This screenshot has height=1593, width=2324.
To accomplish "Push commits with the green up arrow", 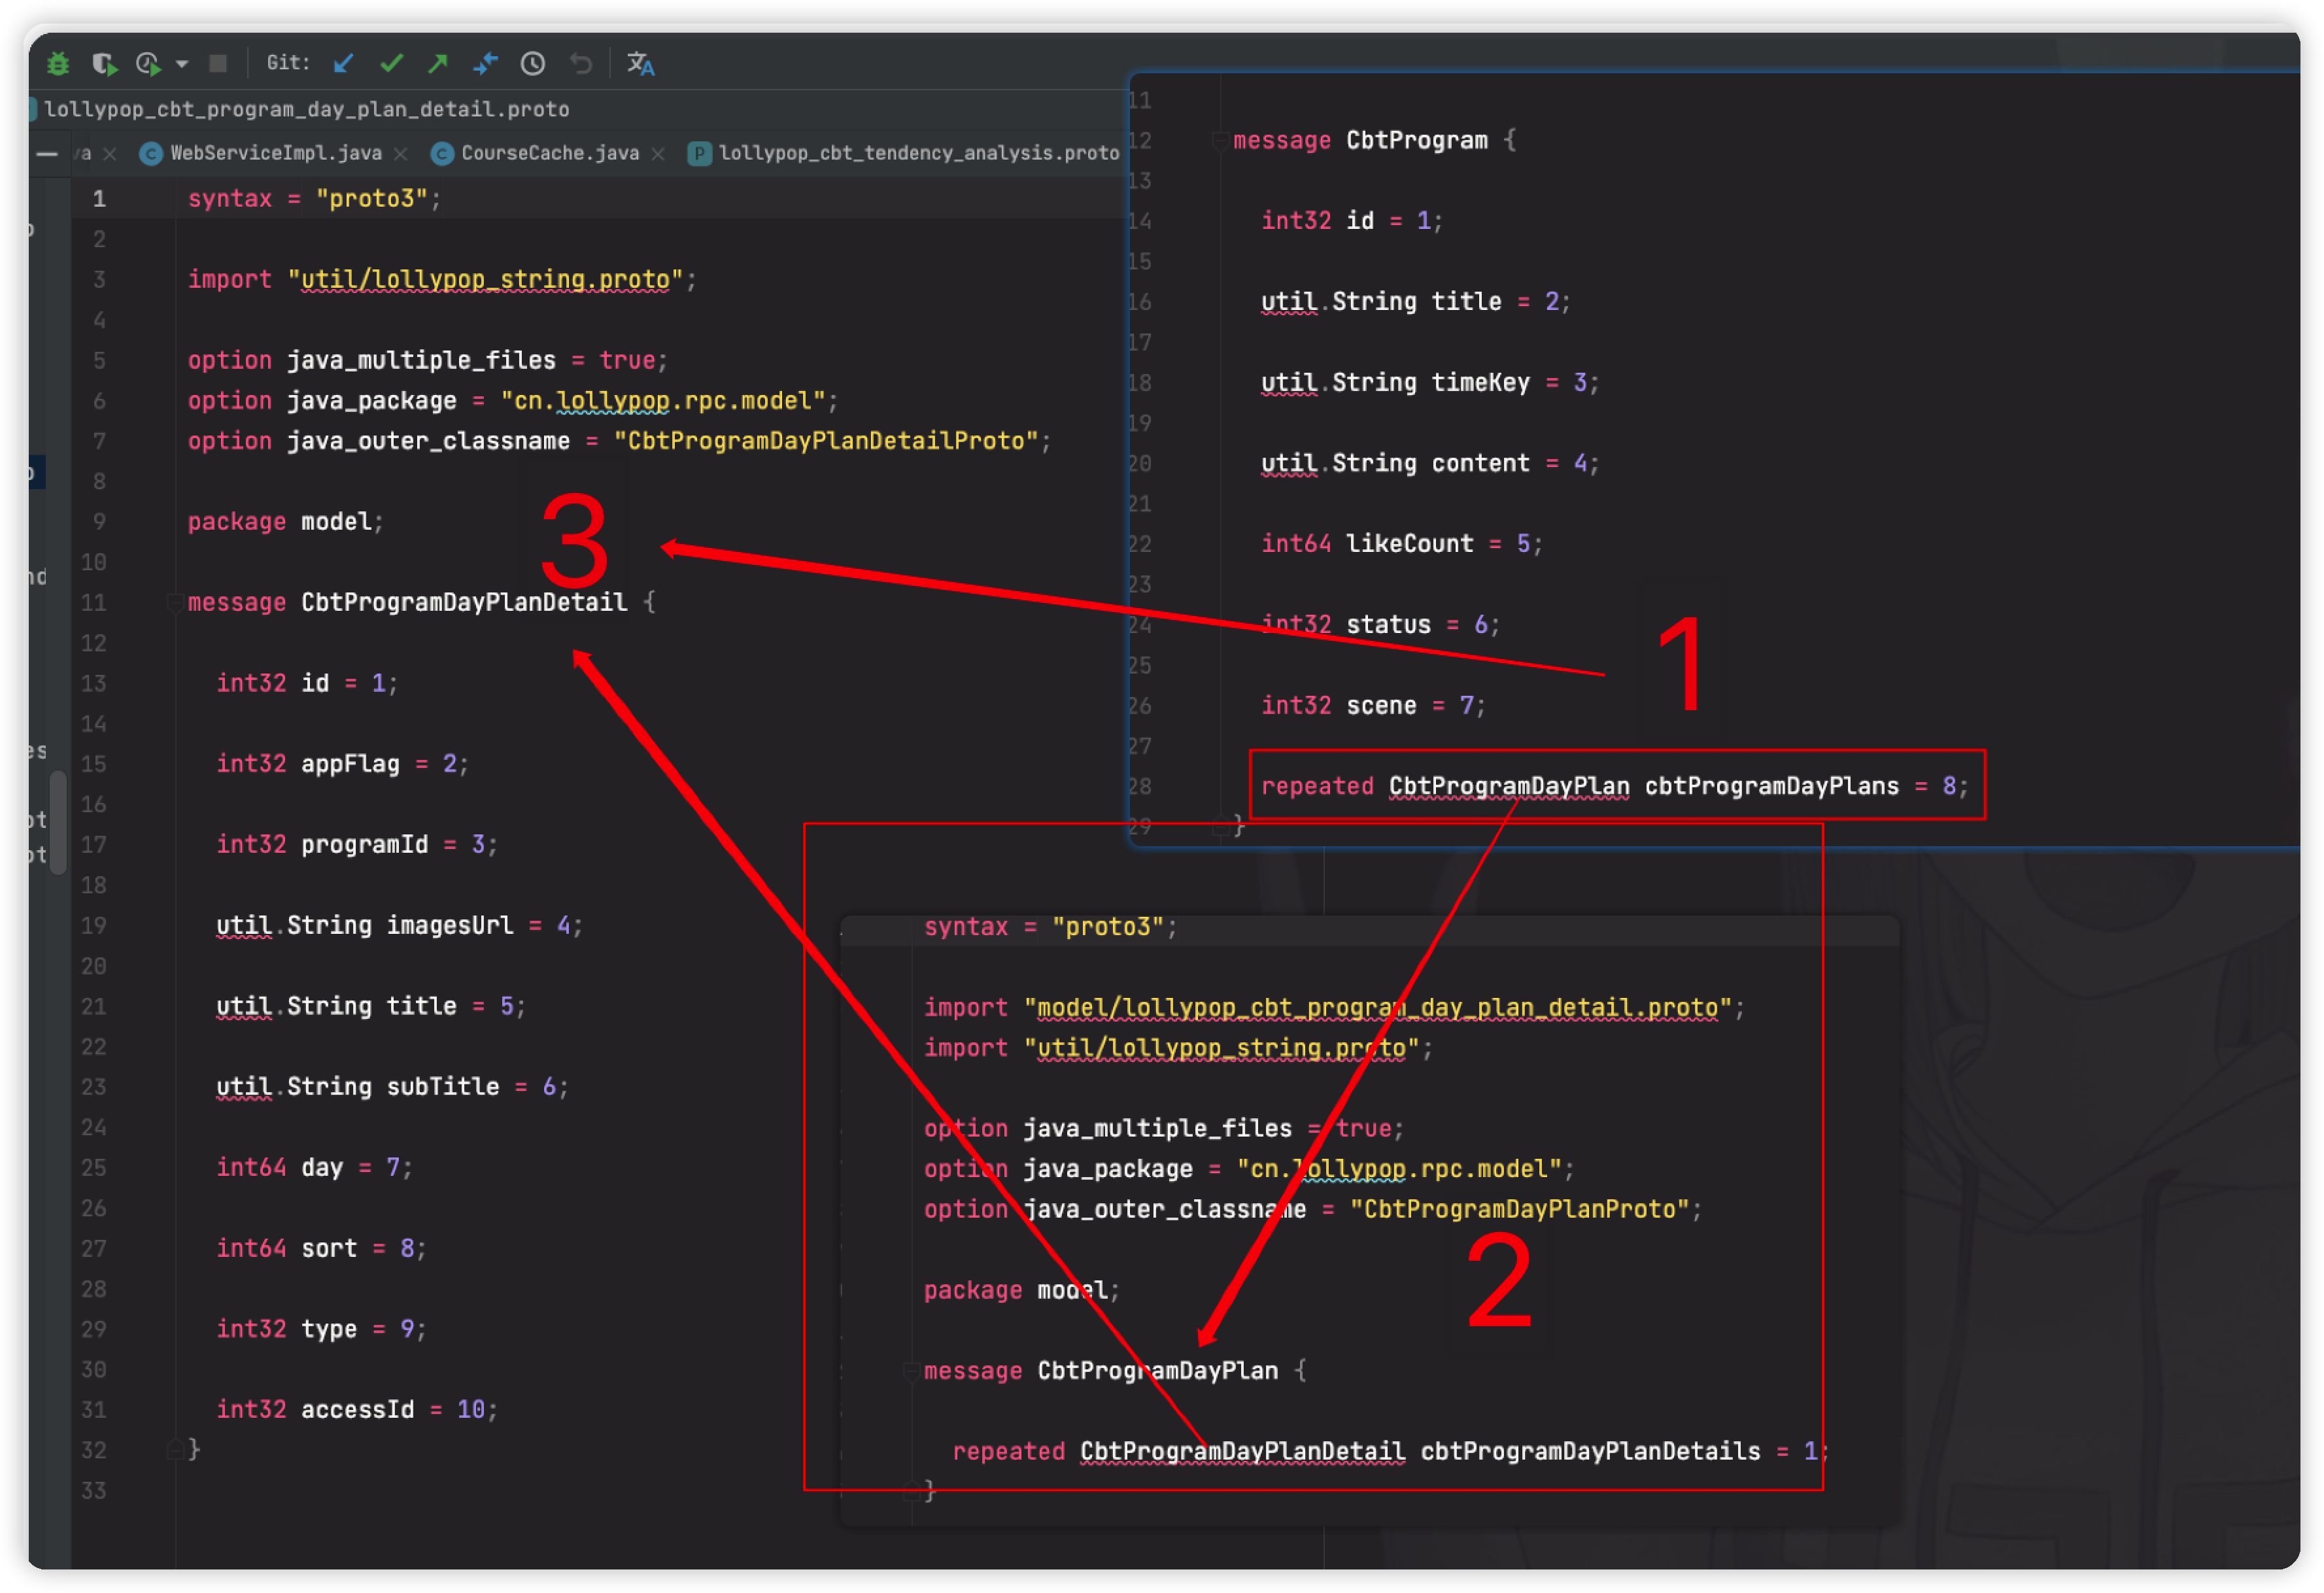I will 438,63.
